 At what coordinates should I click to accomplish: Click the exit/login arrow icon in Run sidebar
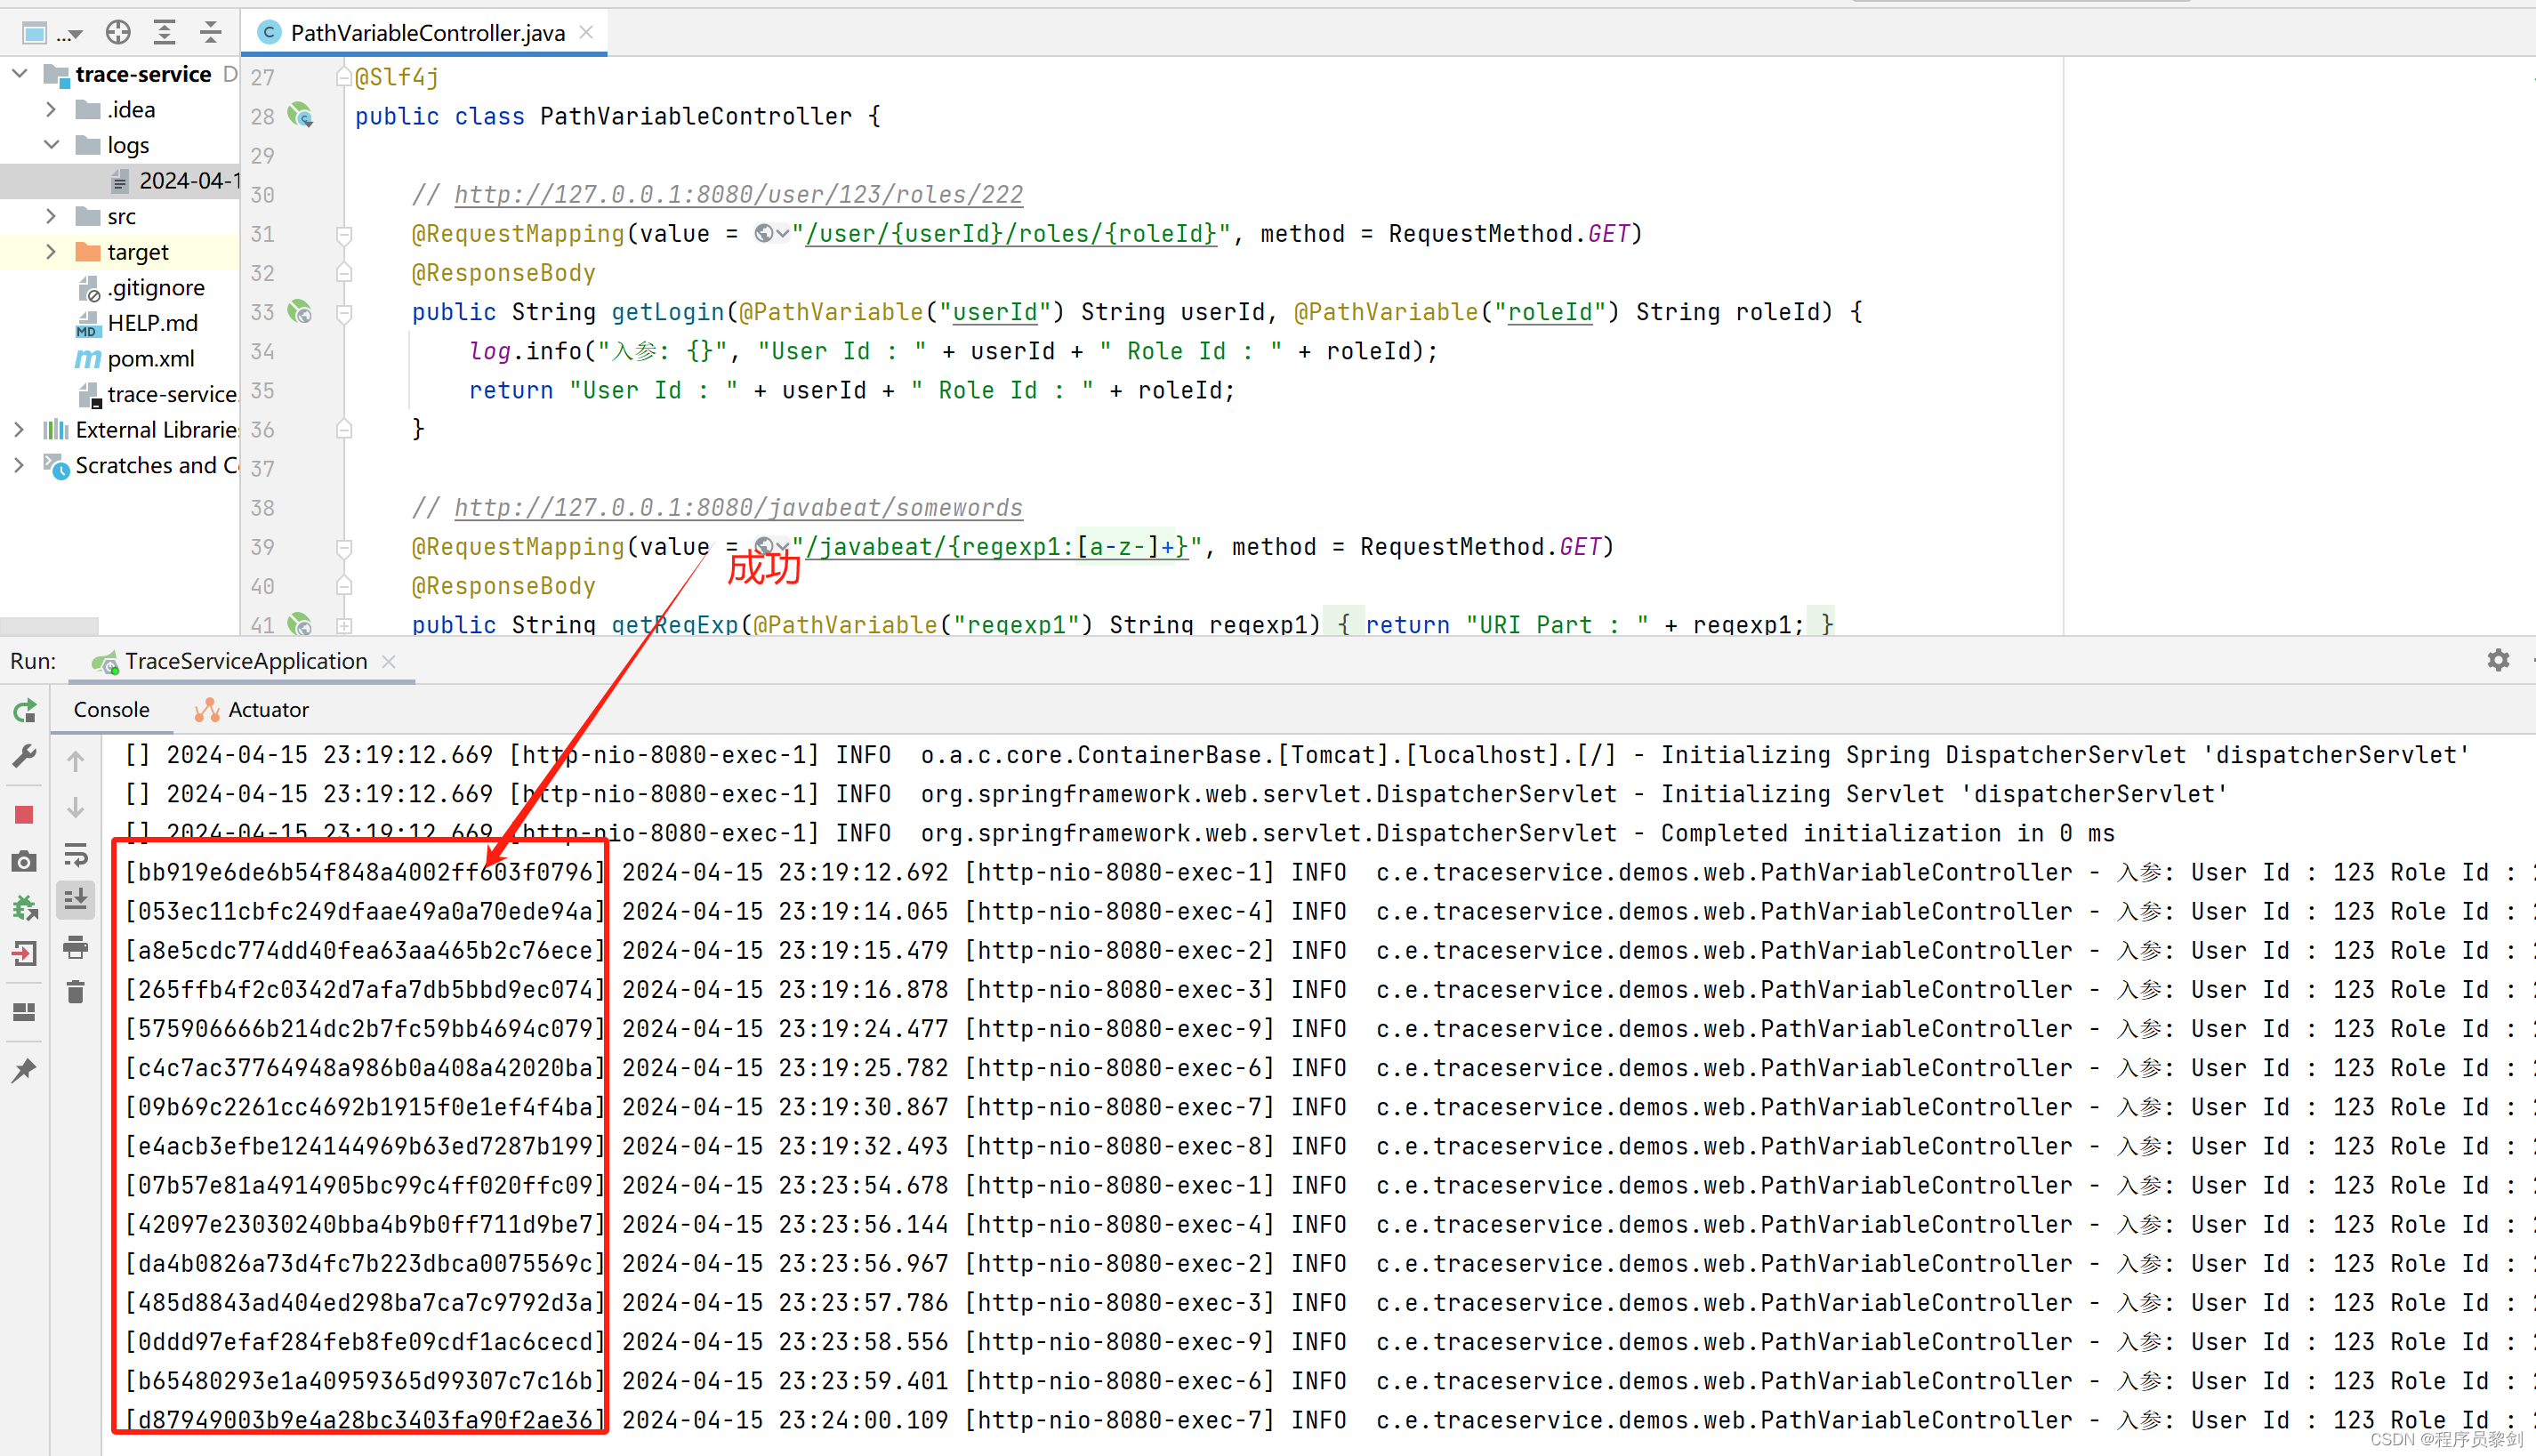click(25, 953)
